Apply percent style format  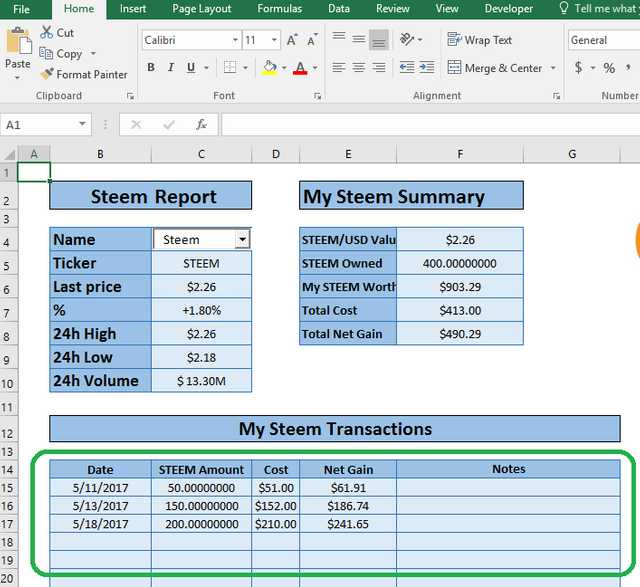pyautogui.click(x=609, y=68)
